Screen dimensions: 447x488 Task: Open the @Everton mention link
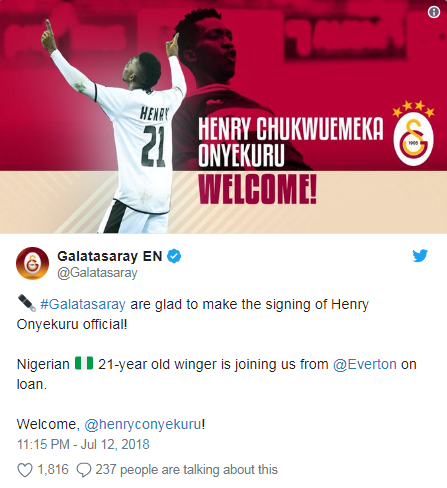point(365,364)
